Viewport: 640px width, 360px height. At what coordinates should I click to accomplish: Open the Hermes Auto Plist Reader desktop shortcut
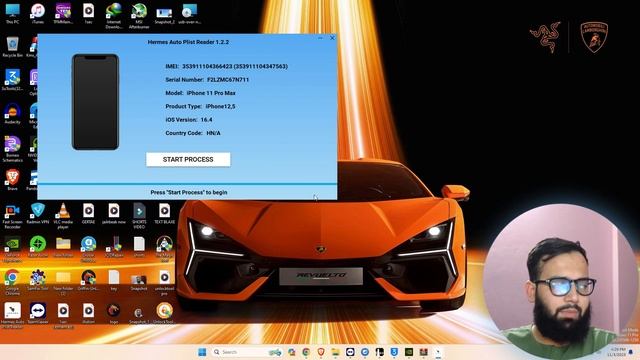[x=13, y=316]
